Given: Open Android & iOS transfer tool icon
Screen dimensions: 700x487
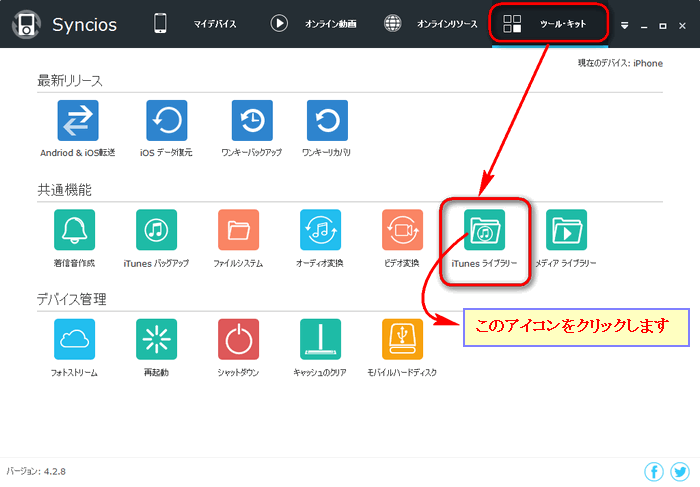Looking at the screenshot, I should pos(78,120).
